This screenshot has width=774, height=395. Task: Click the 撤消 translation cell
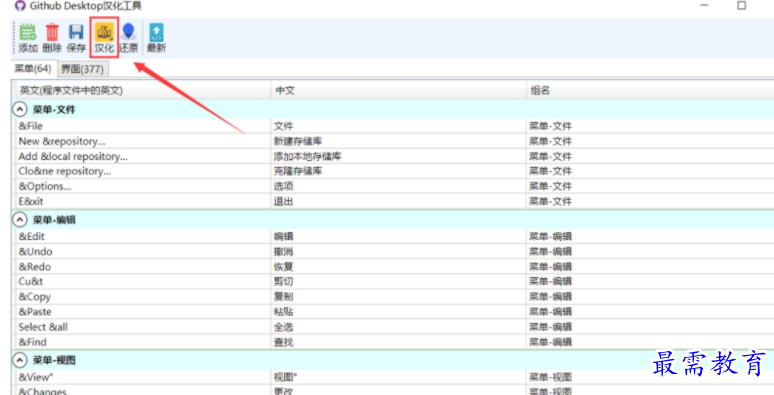(398, 252)
